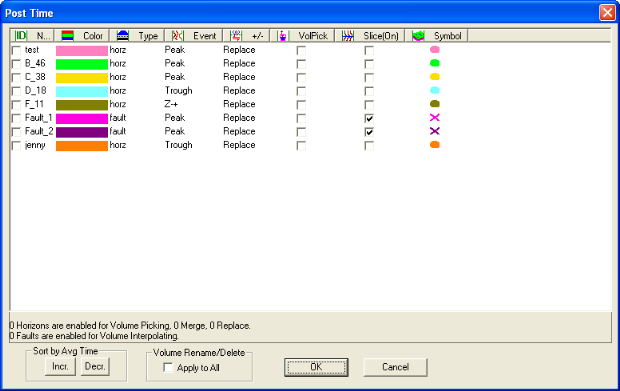Screen dimensions: 620x391
Task: Click Replace value in B_46 row
Action: [x=239, y=63]
